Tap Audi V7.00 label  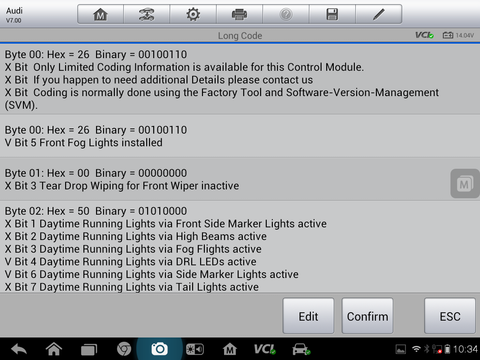[x=14, y=15]
